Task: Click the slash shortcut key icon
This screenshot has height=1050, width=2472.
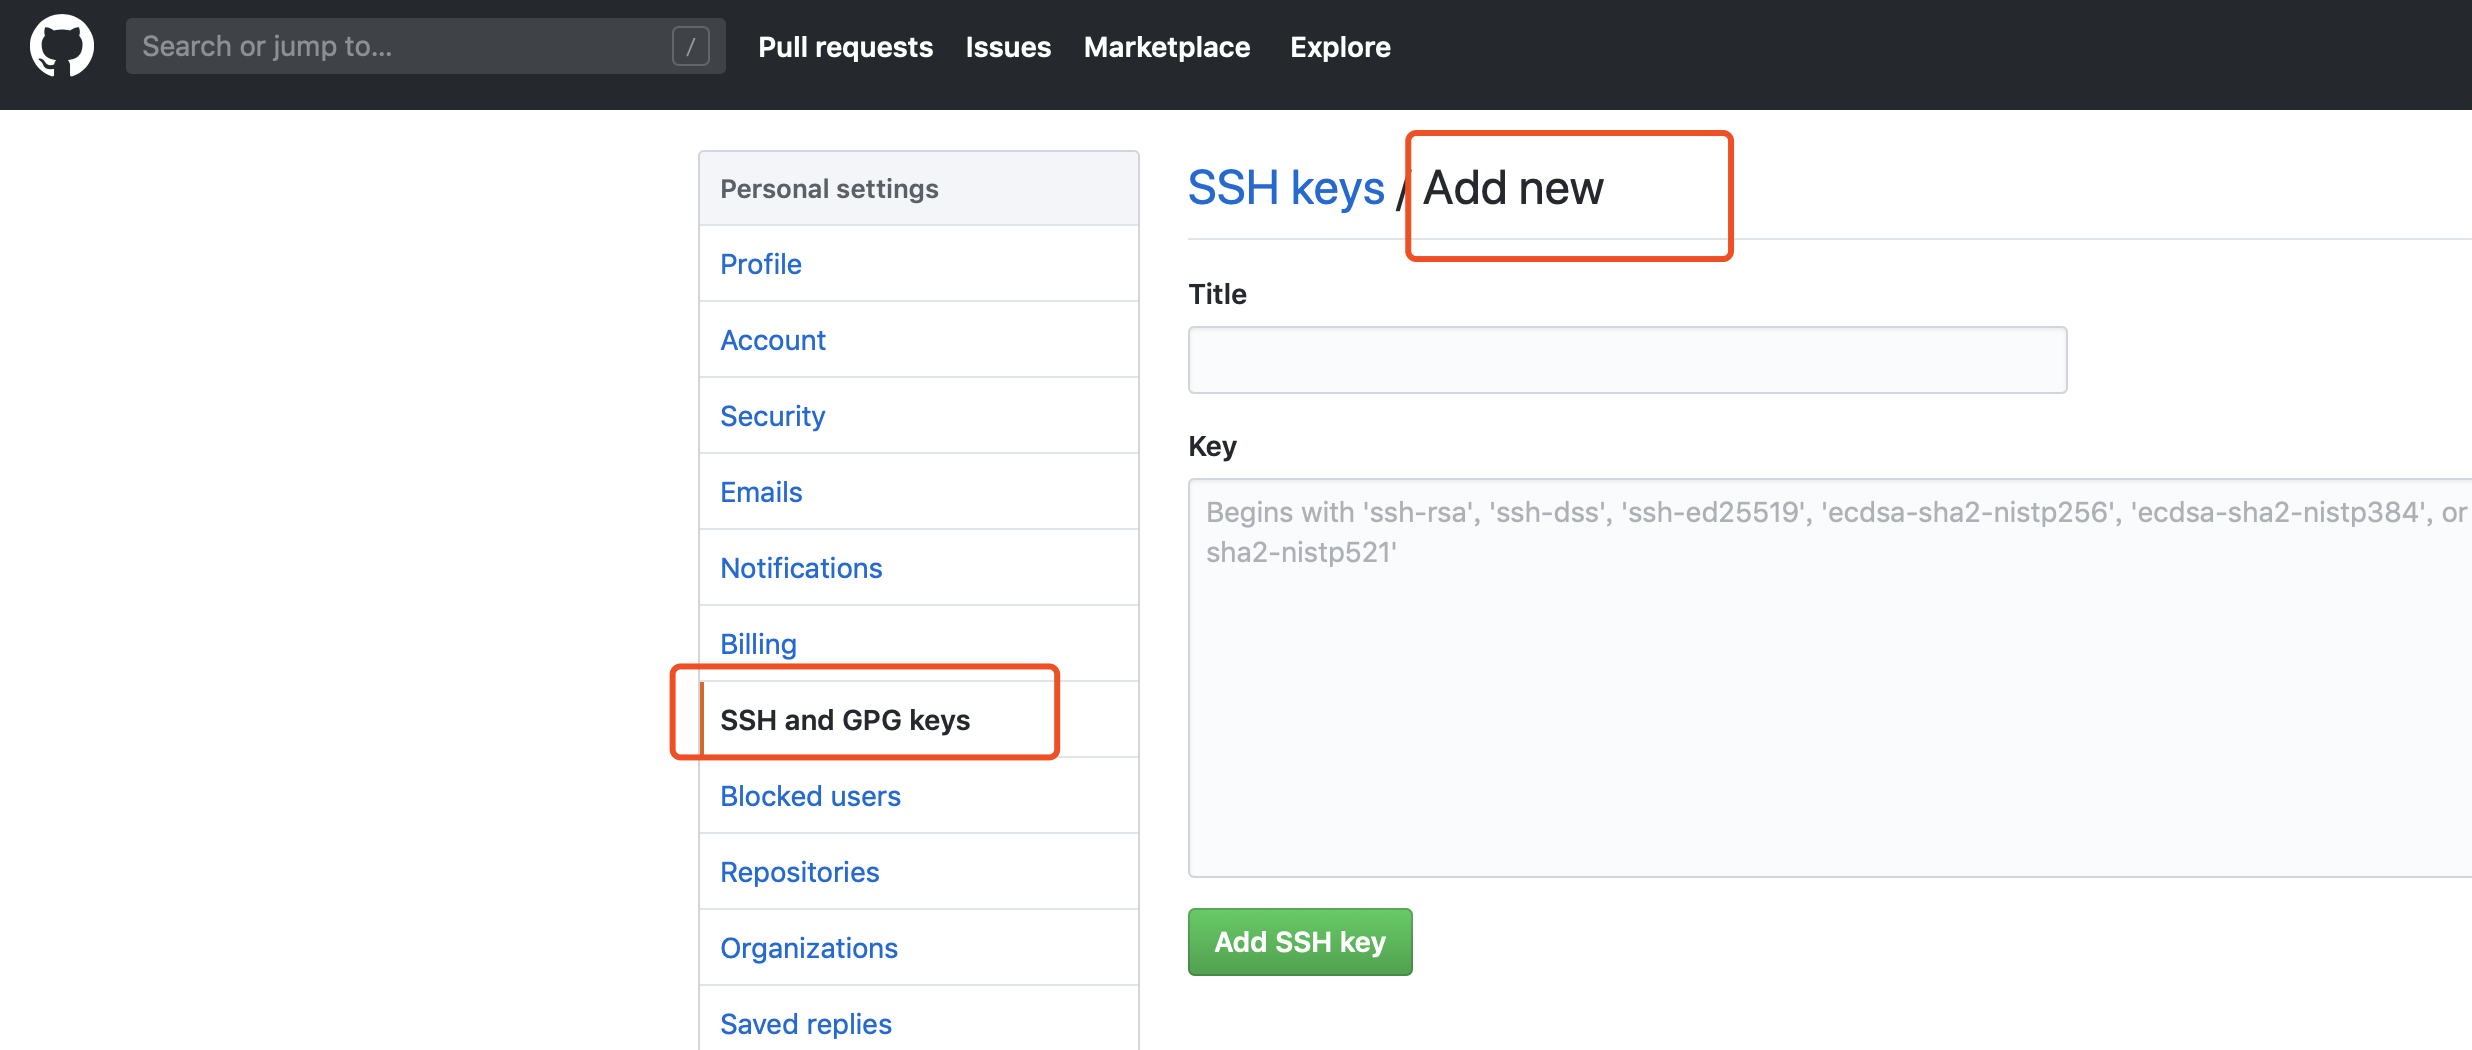Action: pyautogui.click(x=690, y=46)
